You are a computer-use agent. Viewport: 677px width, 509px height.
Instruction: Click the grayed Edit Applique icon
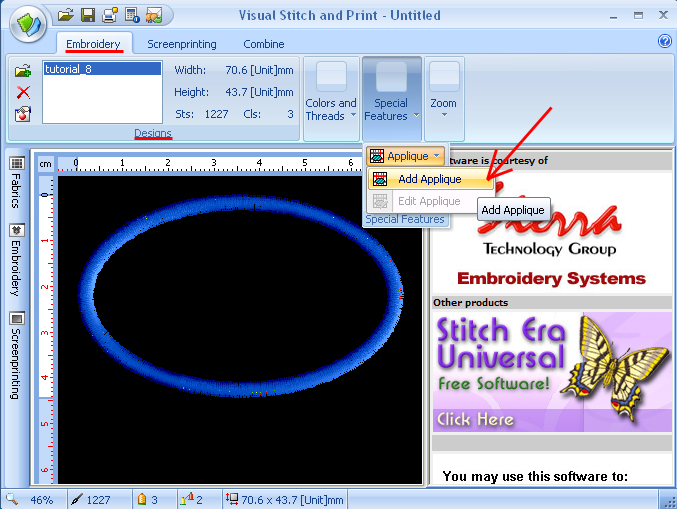[380, 201]
